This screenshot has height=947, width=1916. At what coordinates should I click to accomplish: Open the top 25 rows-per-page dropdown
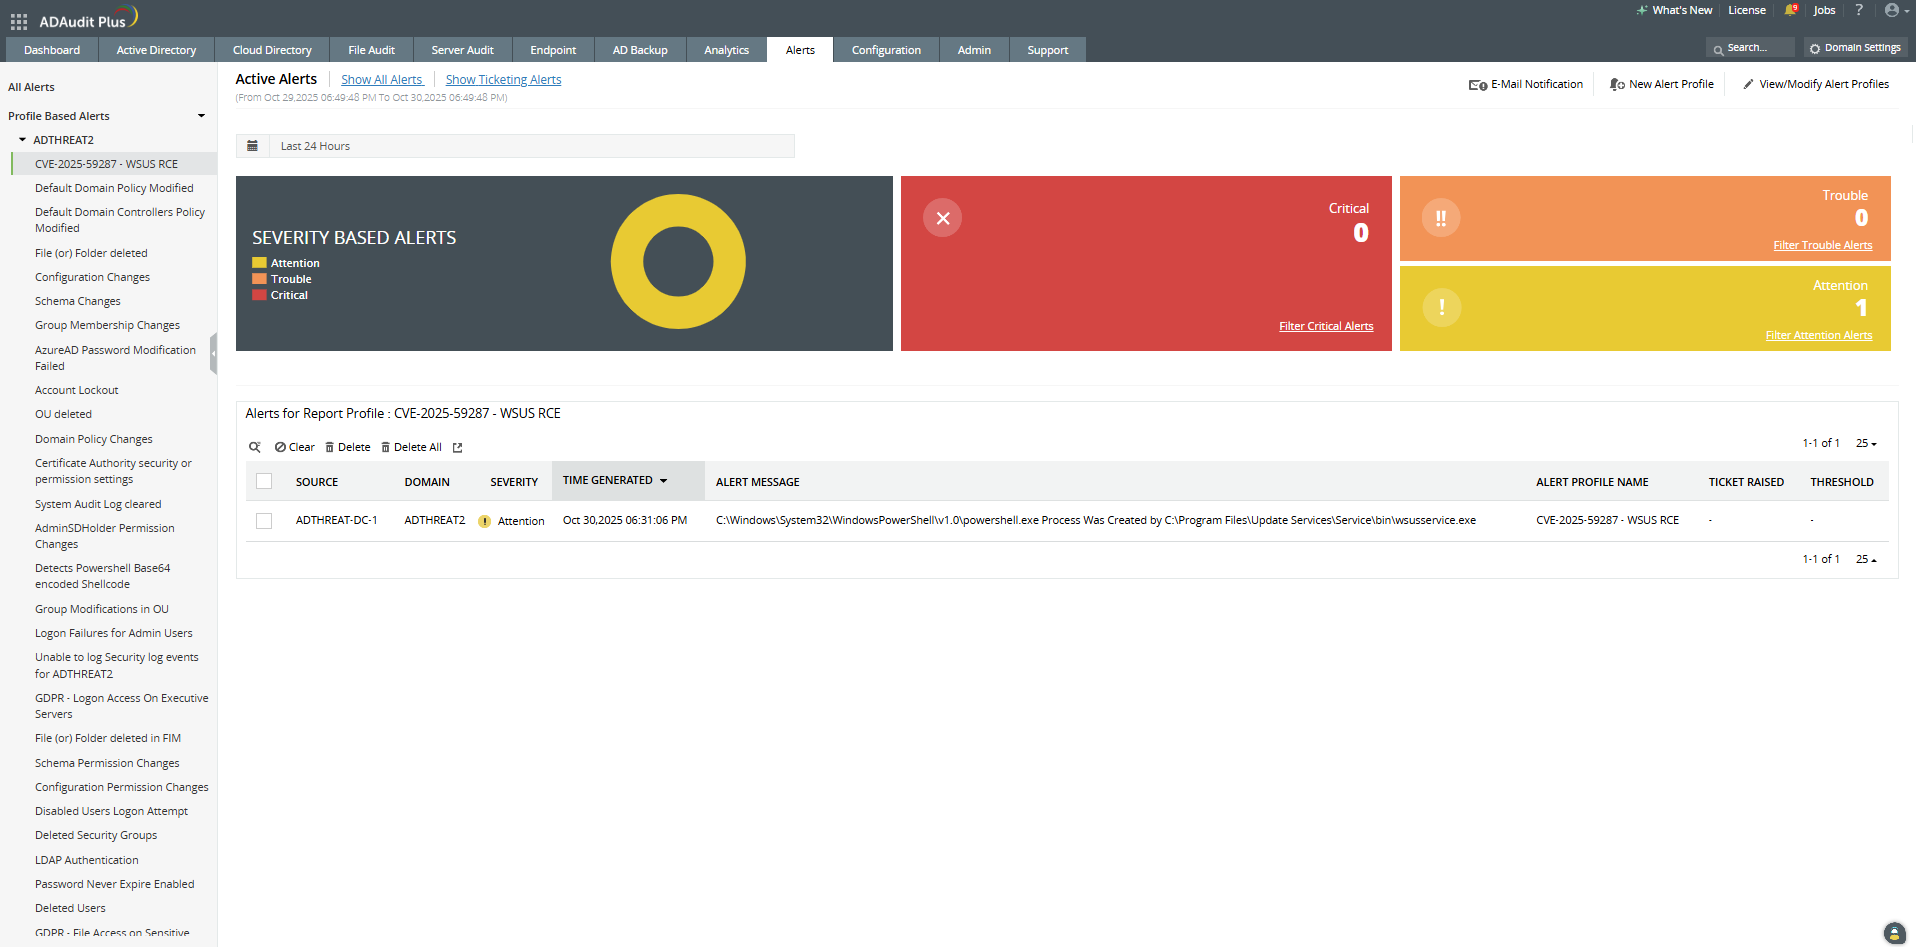[x=1866, y=443]
